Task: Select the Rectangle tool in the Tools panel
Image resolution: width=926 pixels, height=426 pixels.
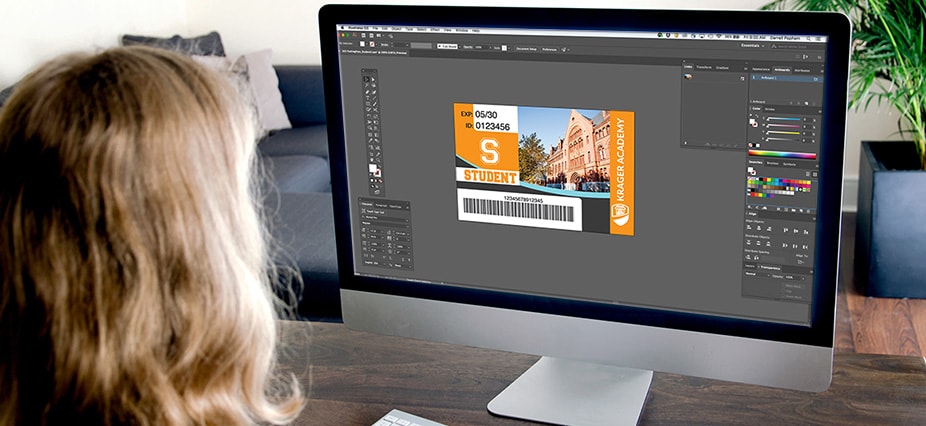Action: (x=368, y=103)
